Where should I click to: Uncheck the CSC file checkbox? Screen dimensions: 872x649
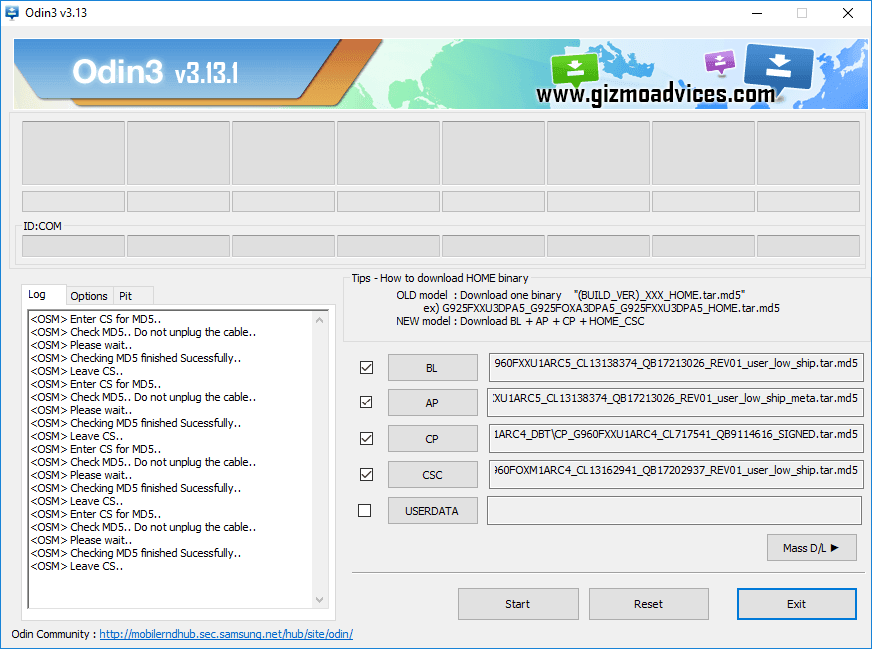(366, 474)
